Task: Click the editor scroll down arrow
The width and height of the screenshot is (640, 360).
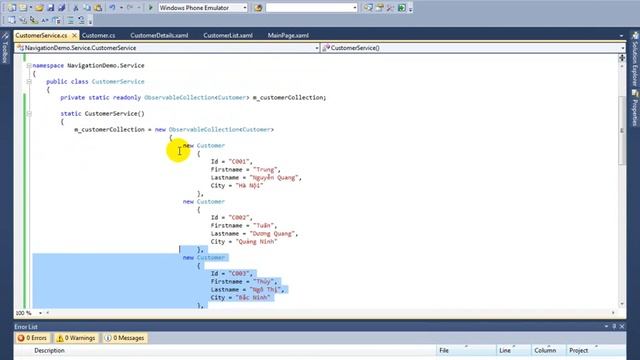Action: pyautogui.click(x=622, y=304)
